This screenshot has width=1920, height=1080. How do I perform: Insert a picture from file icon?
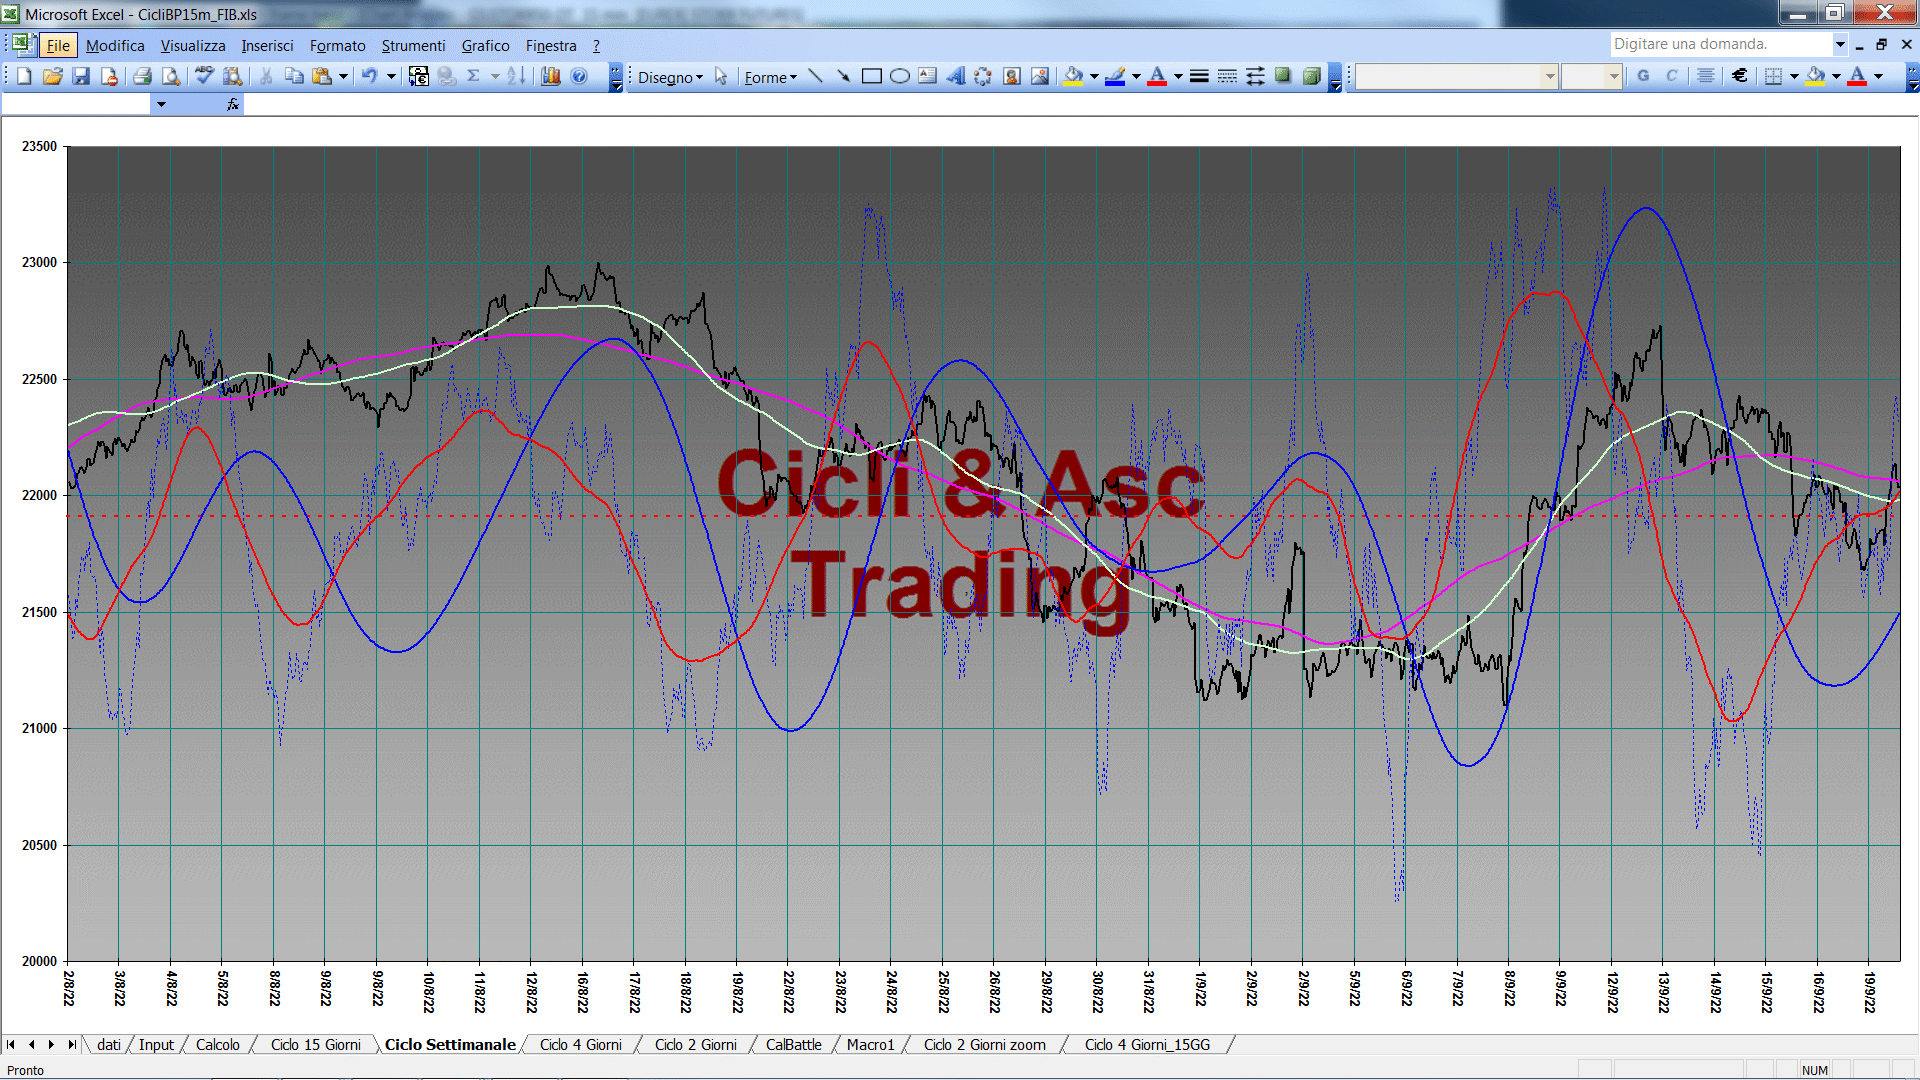(x=1040, y=76)
